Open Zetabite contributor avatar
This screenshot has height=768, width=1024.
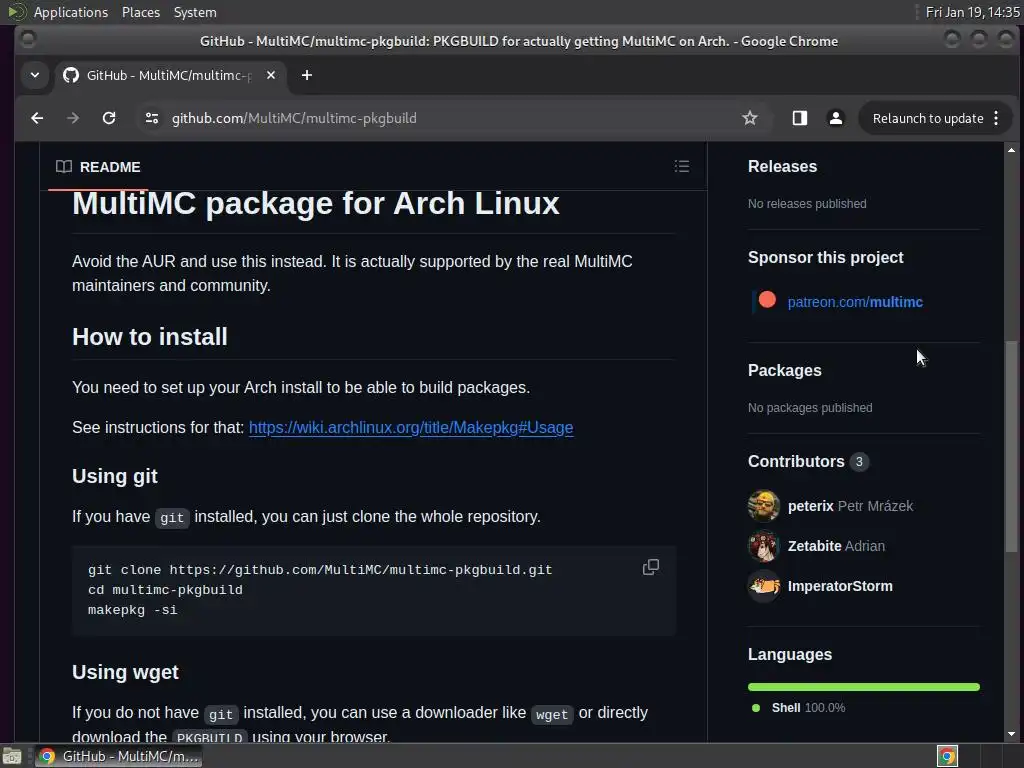[763, 546]
